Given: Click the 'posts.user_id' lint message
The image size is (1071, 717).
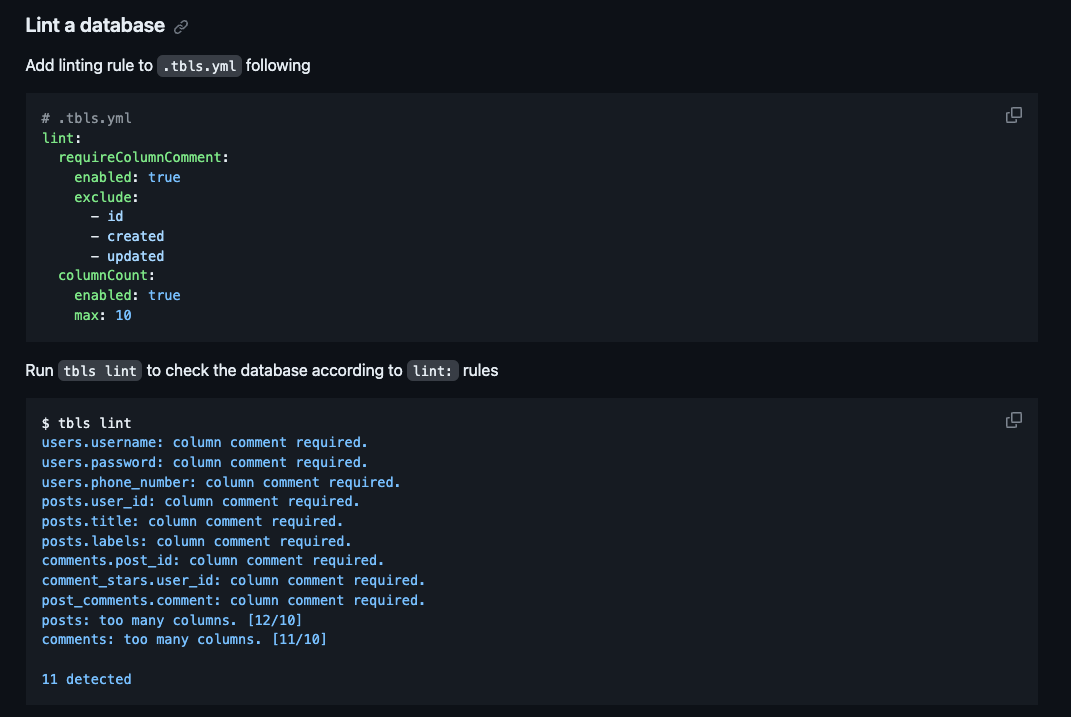Looking at the screenshot, I should click(201, 501).
